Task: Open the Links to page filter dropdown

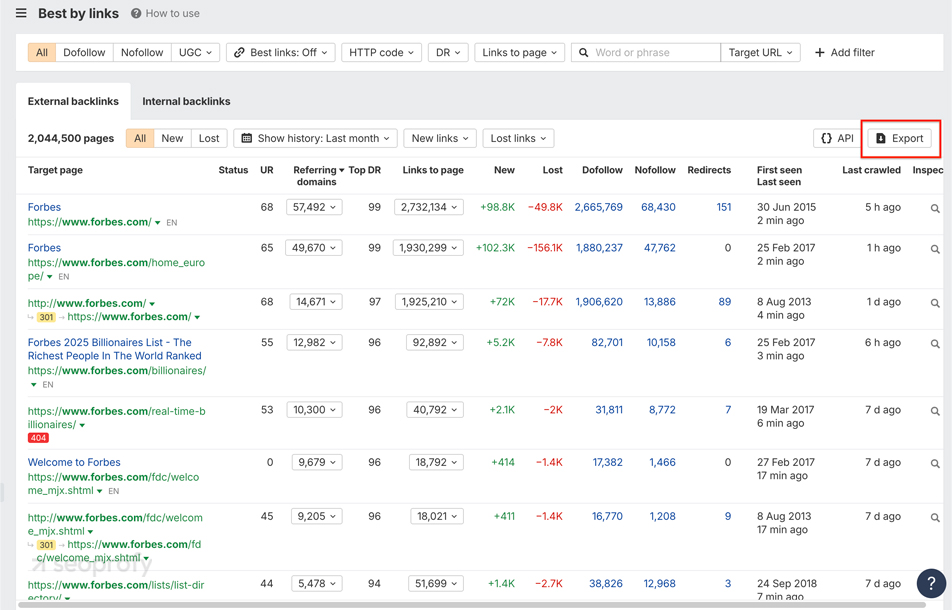Action: click(x=520, y=53)
